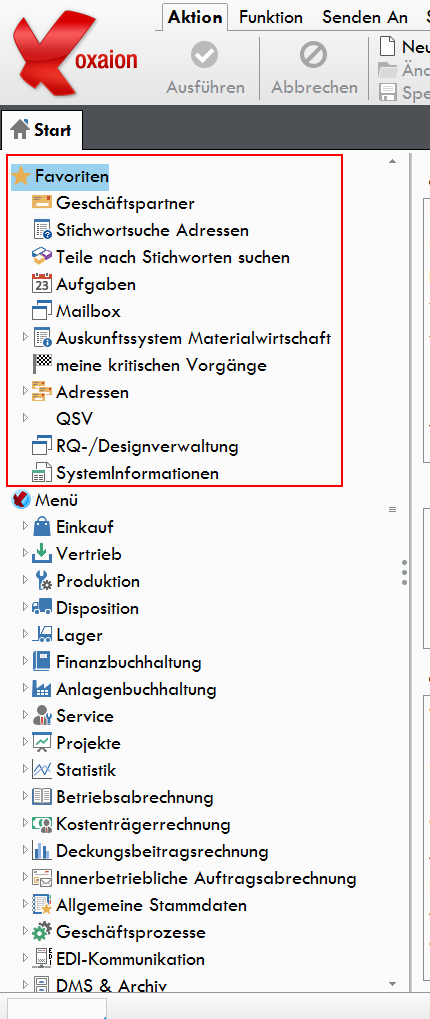Image resolution: width=430 pixels, height=1019 pixels.
Task: Expand the QSV tree node
Action: click(x=25, y=419)
